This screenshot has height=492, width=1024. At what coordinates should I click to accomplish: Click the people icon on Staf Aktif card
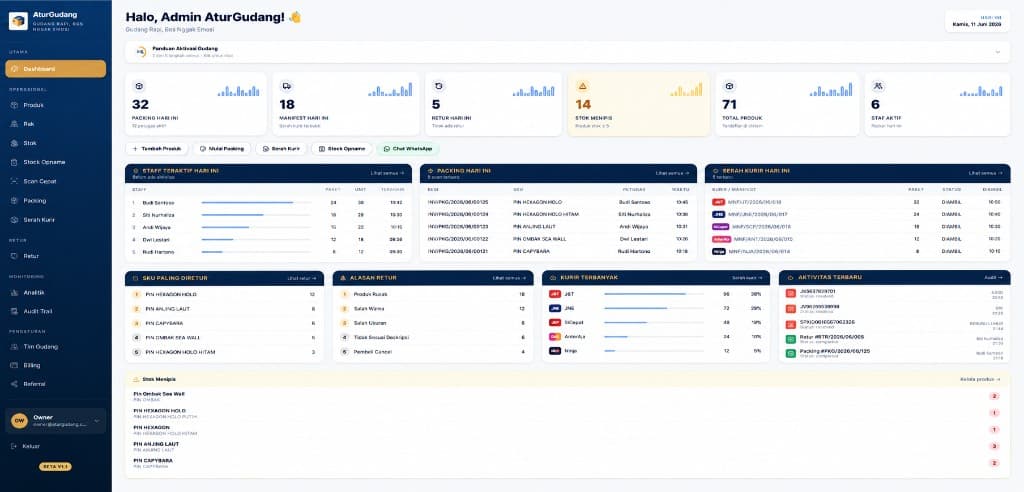(x=878, y=86)
